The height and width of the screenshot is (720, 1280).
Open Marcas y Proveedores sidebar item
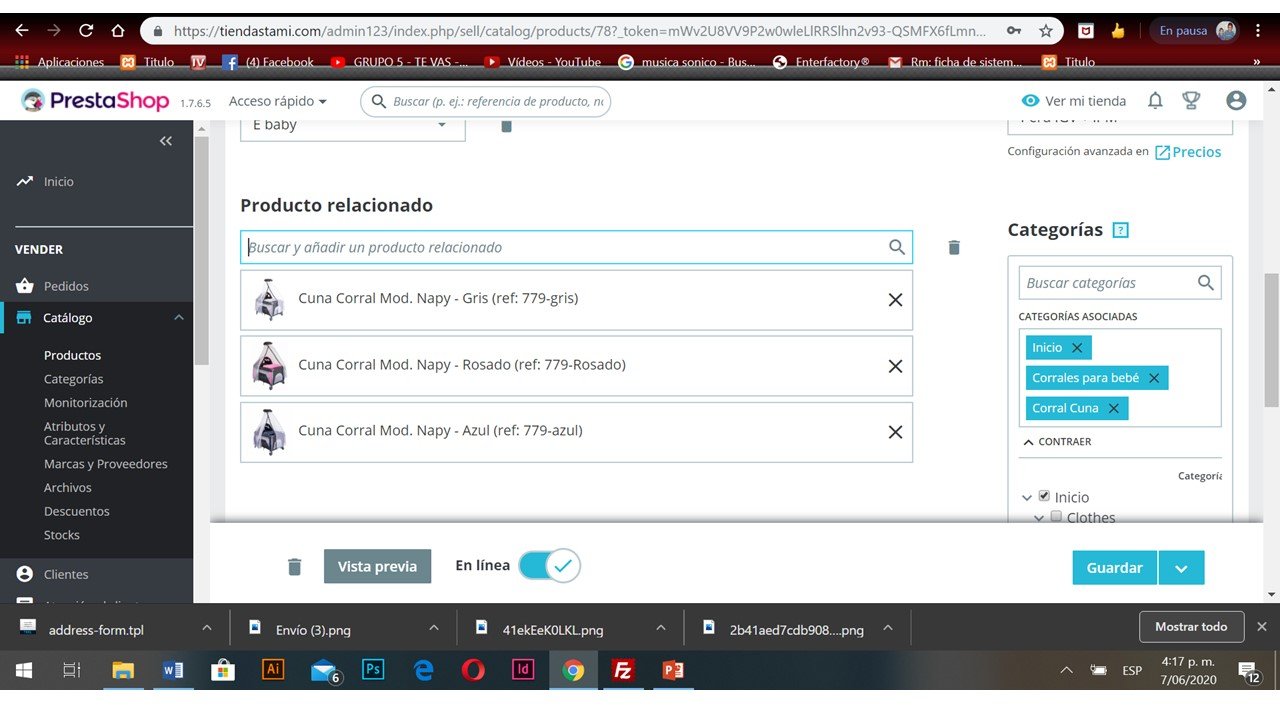pyautogui.click(x=106, y=464)
